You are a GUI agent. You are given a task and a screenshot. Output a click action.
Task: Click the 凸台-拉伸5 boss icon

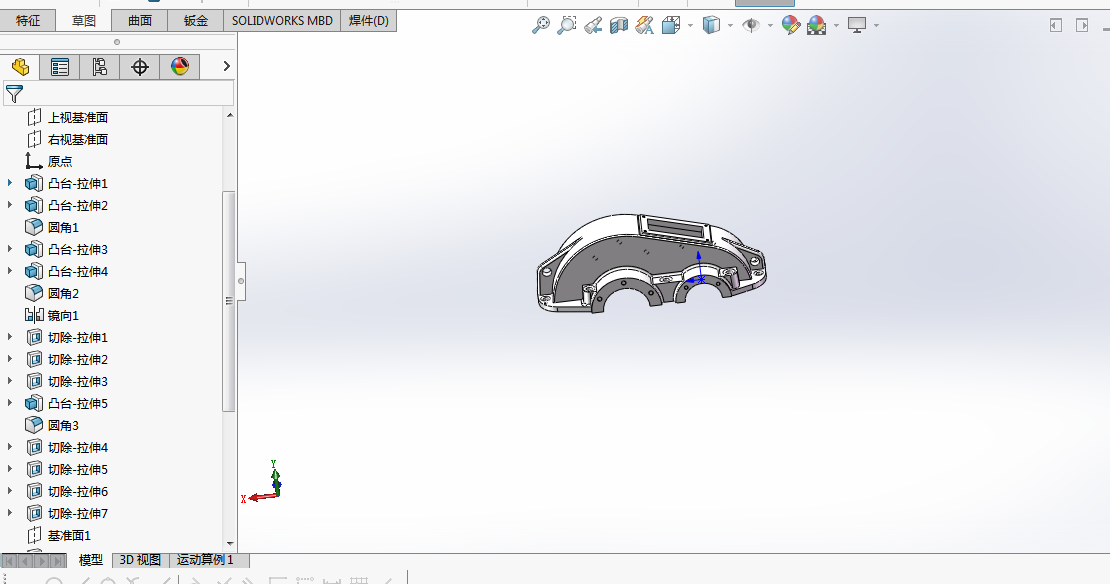point(34,403)
